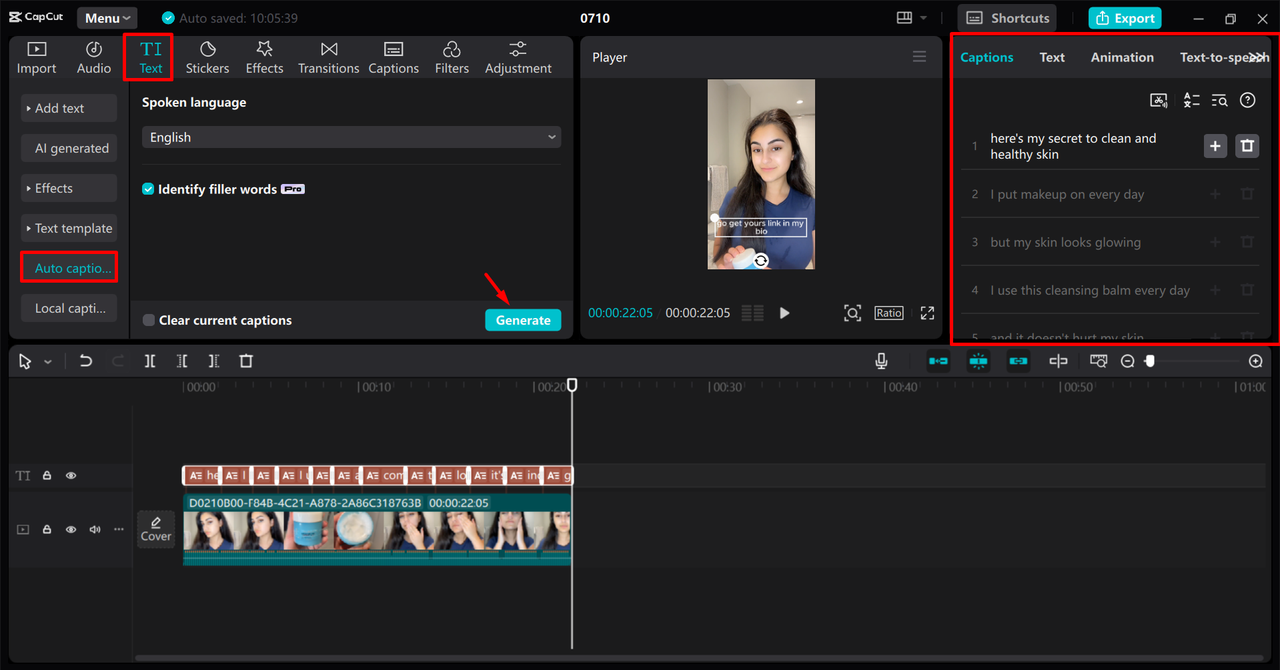Delete the 'I put makeup on every day' caption

click(1247, 194)
